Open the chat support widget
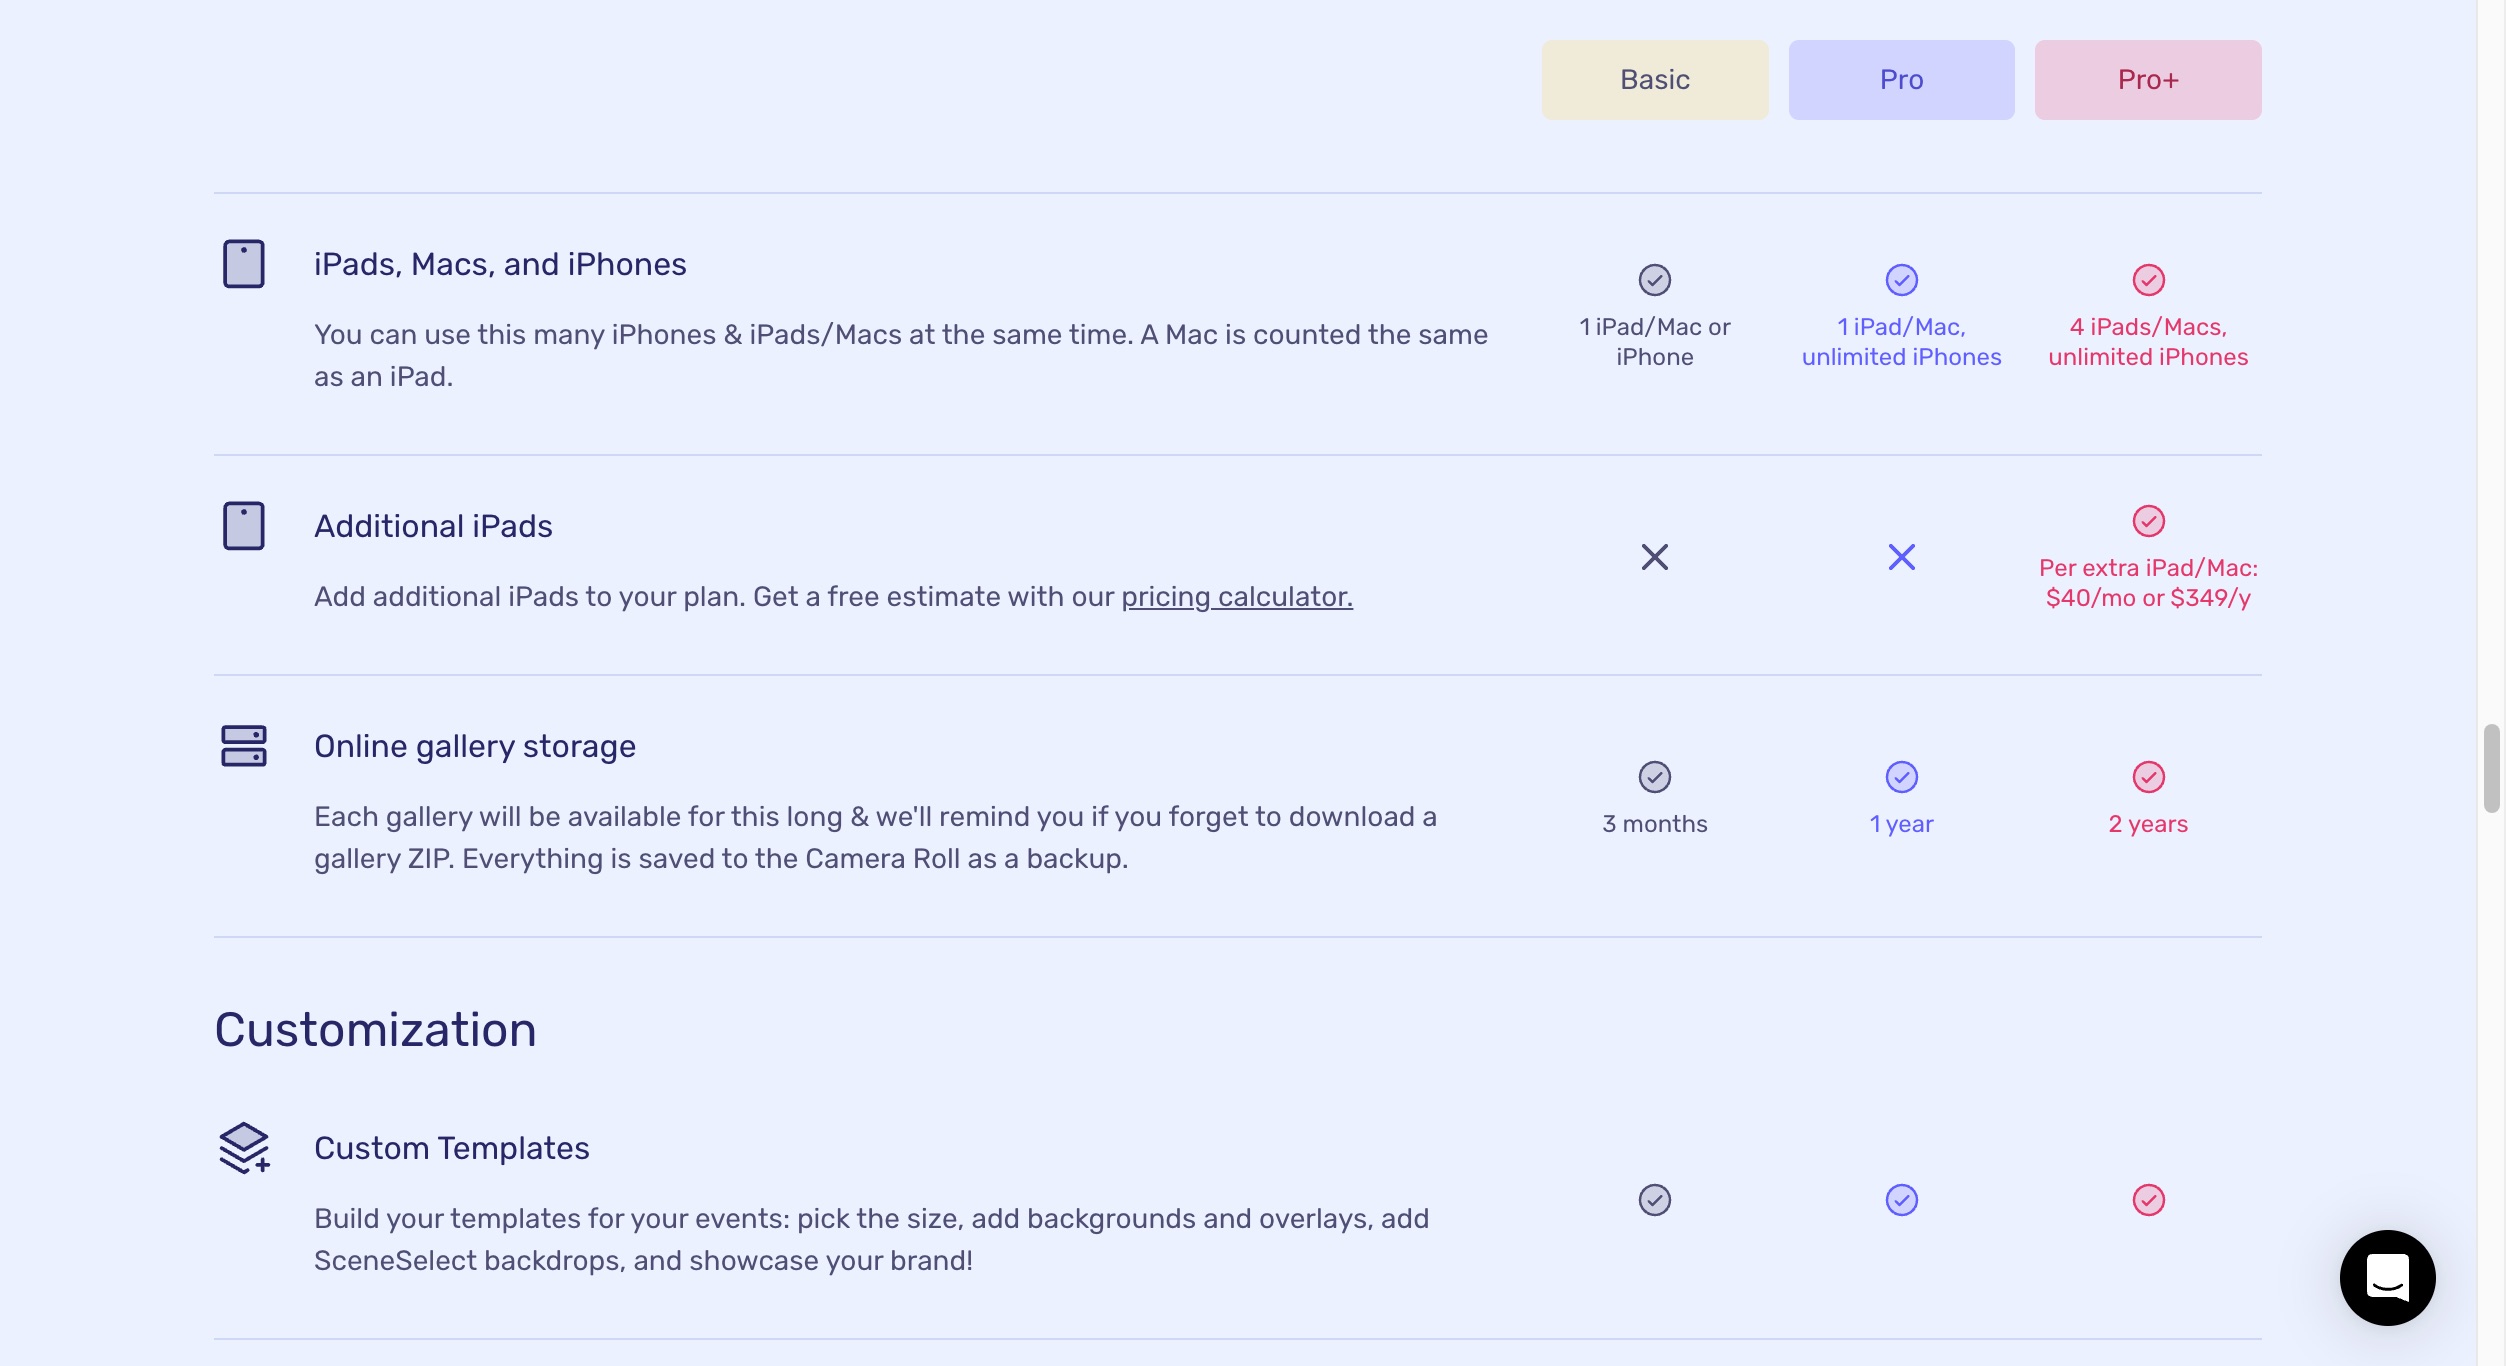Image resolution: width=2506 pixels, height=1366 pixels. coord(2387,1278)
